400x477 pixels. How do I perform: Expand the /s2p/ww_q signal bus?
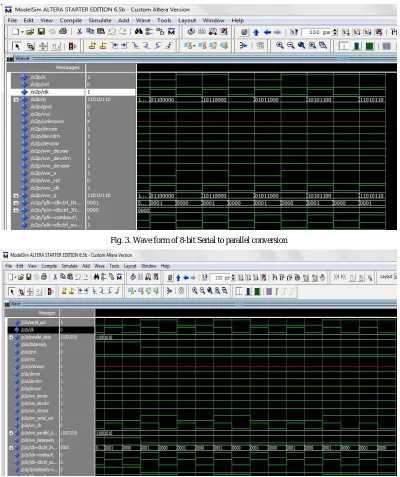16,195
